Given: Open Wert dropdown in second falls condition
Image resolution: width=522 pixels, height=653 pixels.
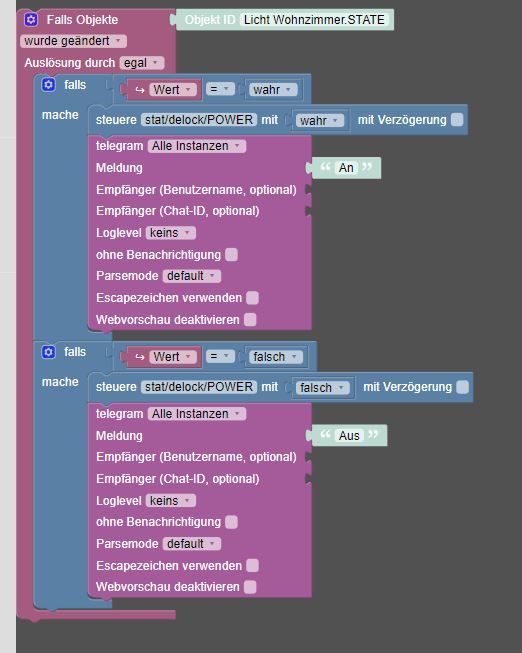Looking at the screenshot, I should click(172, 357).
